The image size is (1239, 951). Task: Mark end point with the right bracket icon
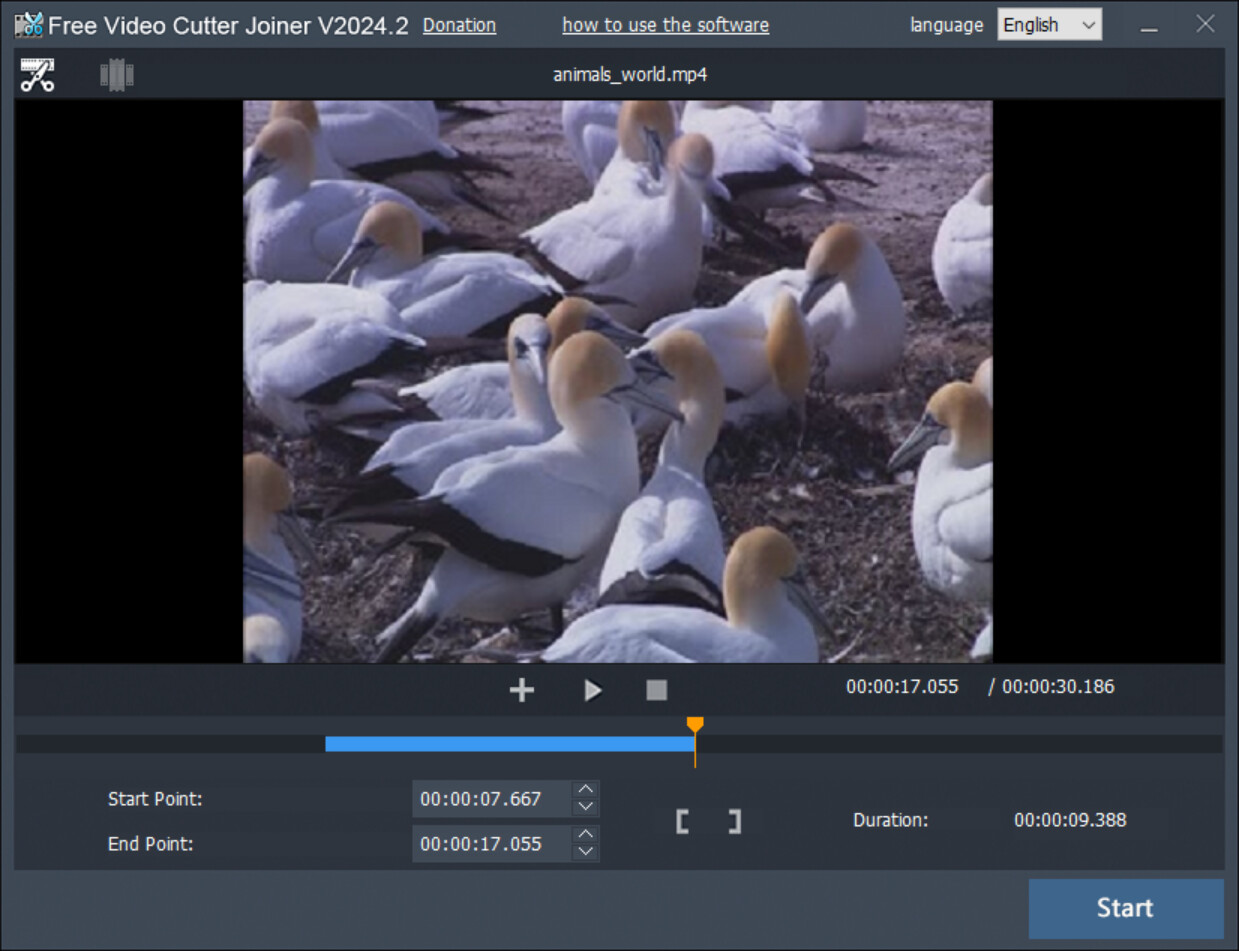point(735,820)
